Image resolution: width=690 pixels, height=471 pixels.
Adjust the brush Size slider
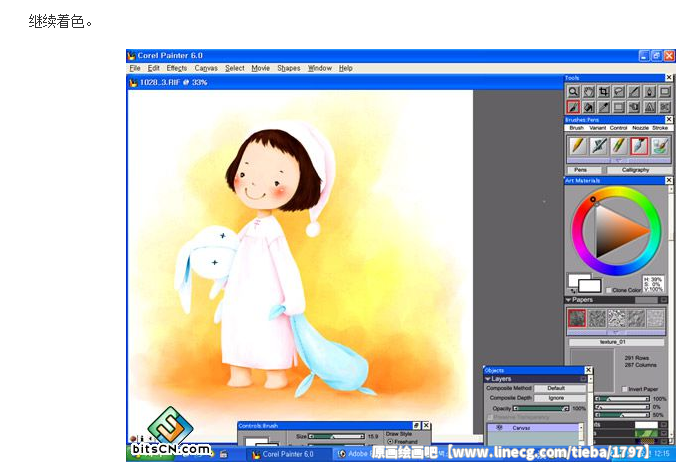[337, 436]
